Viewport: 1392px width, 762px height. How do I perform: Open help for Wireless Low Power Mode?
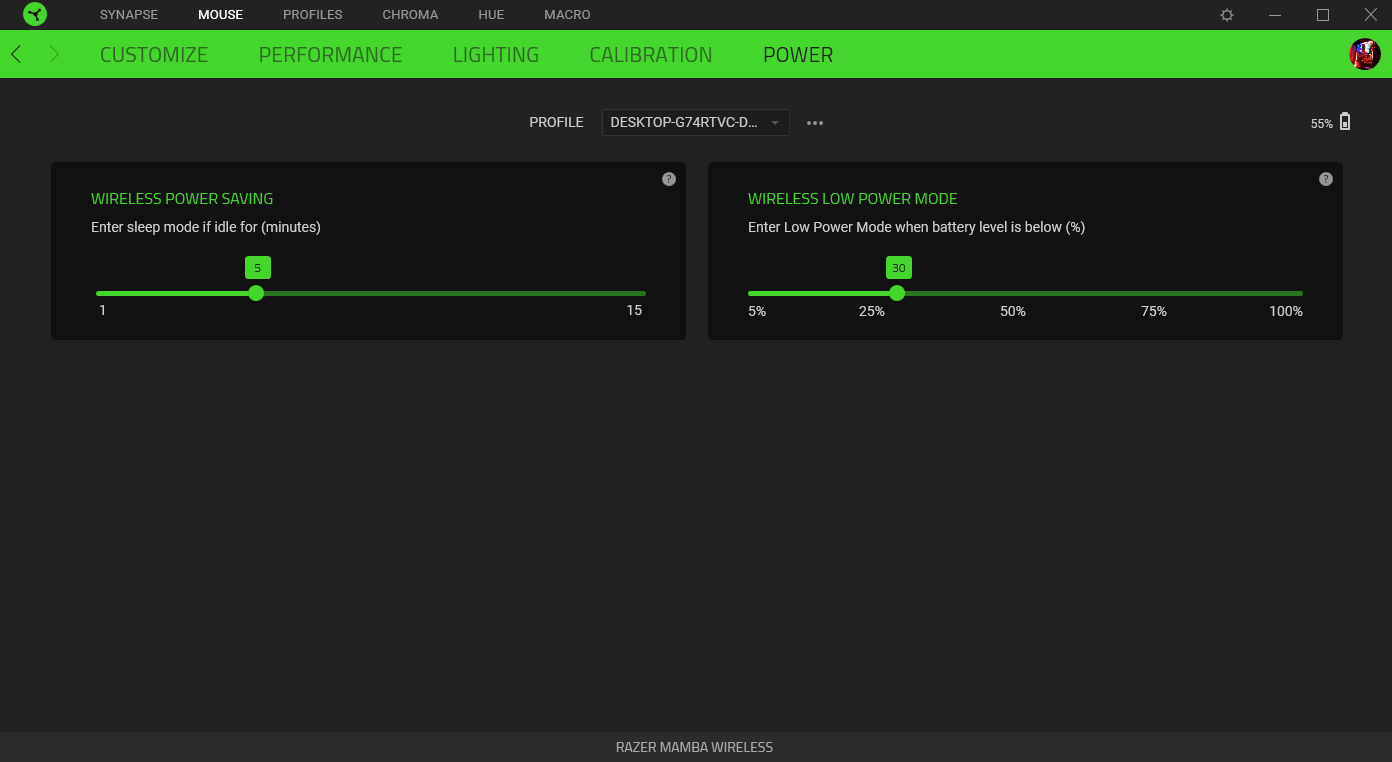[x=1325, y=179]
